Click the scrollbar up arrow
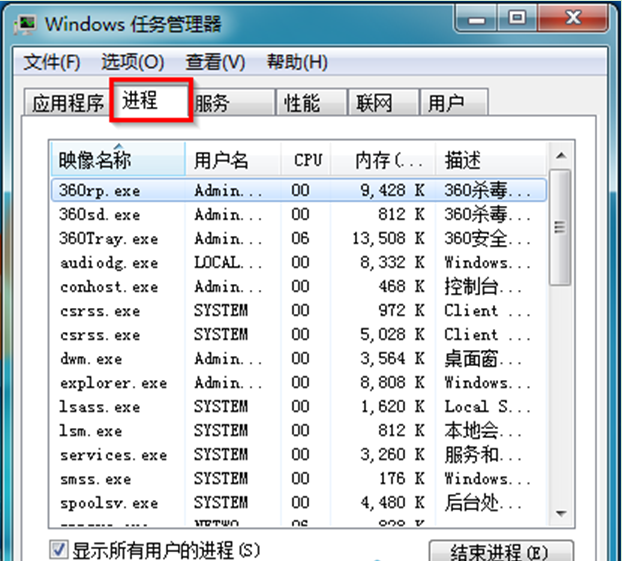Viewport: 622px width, 561px height. point(561,156)
